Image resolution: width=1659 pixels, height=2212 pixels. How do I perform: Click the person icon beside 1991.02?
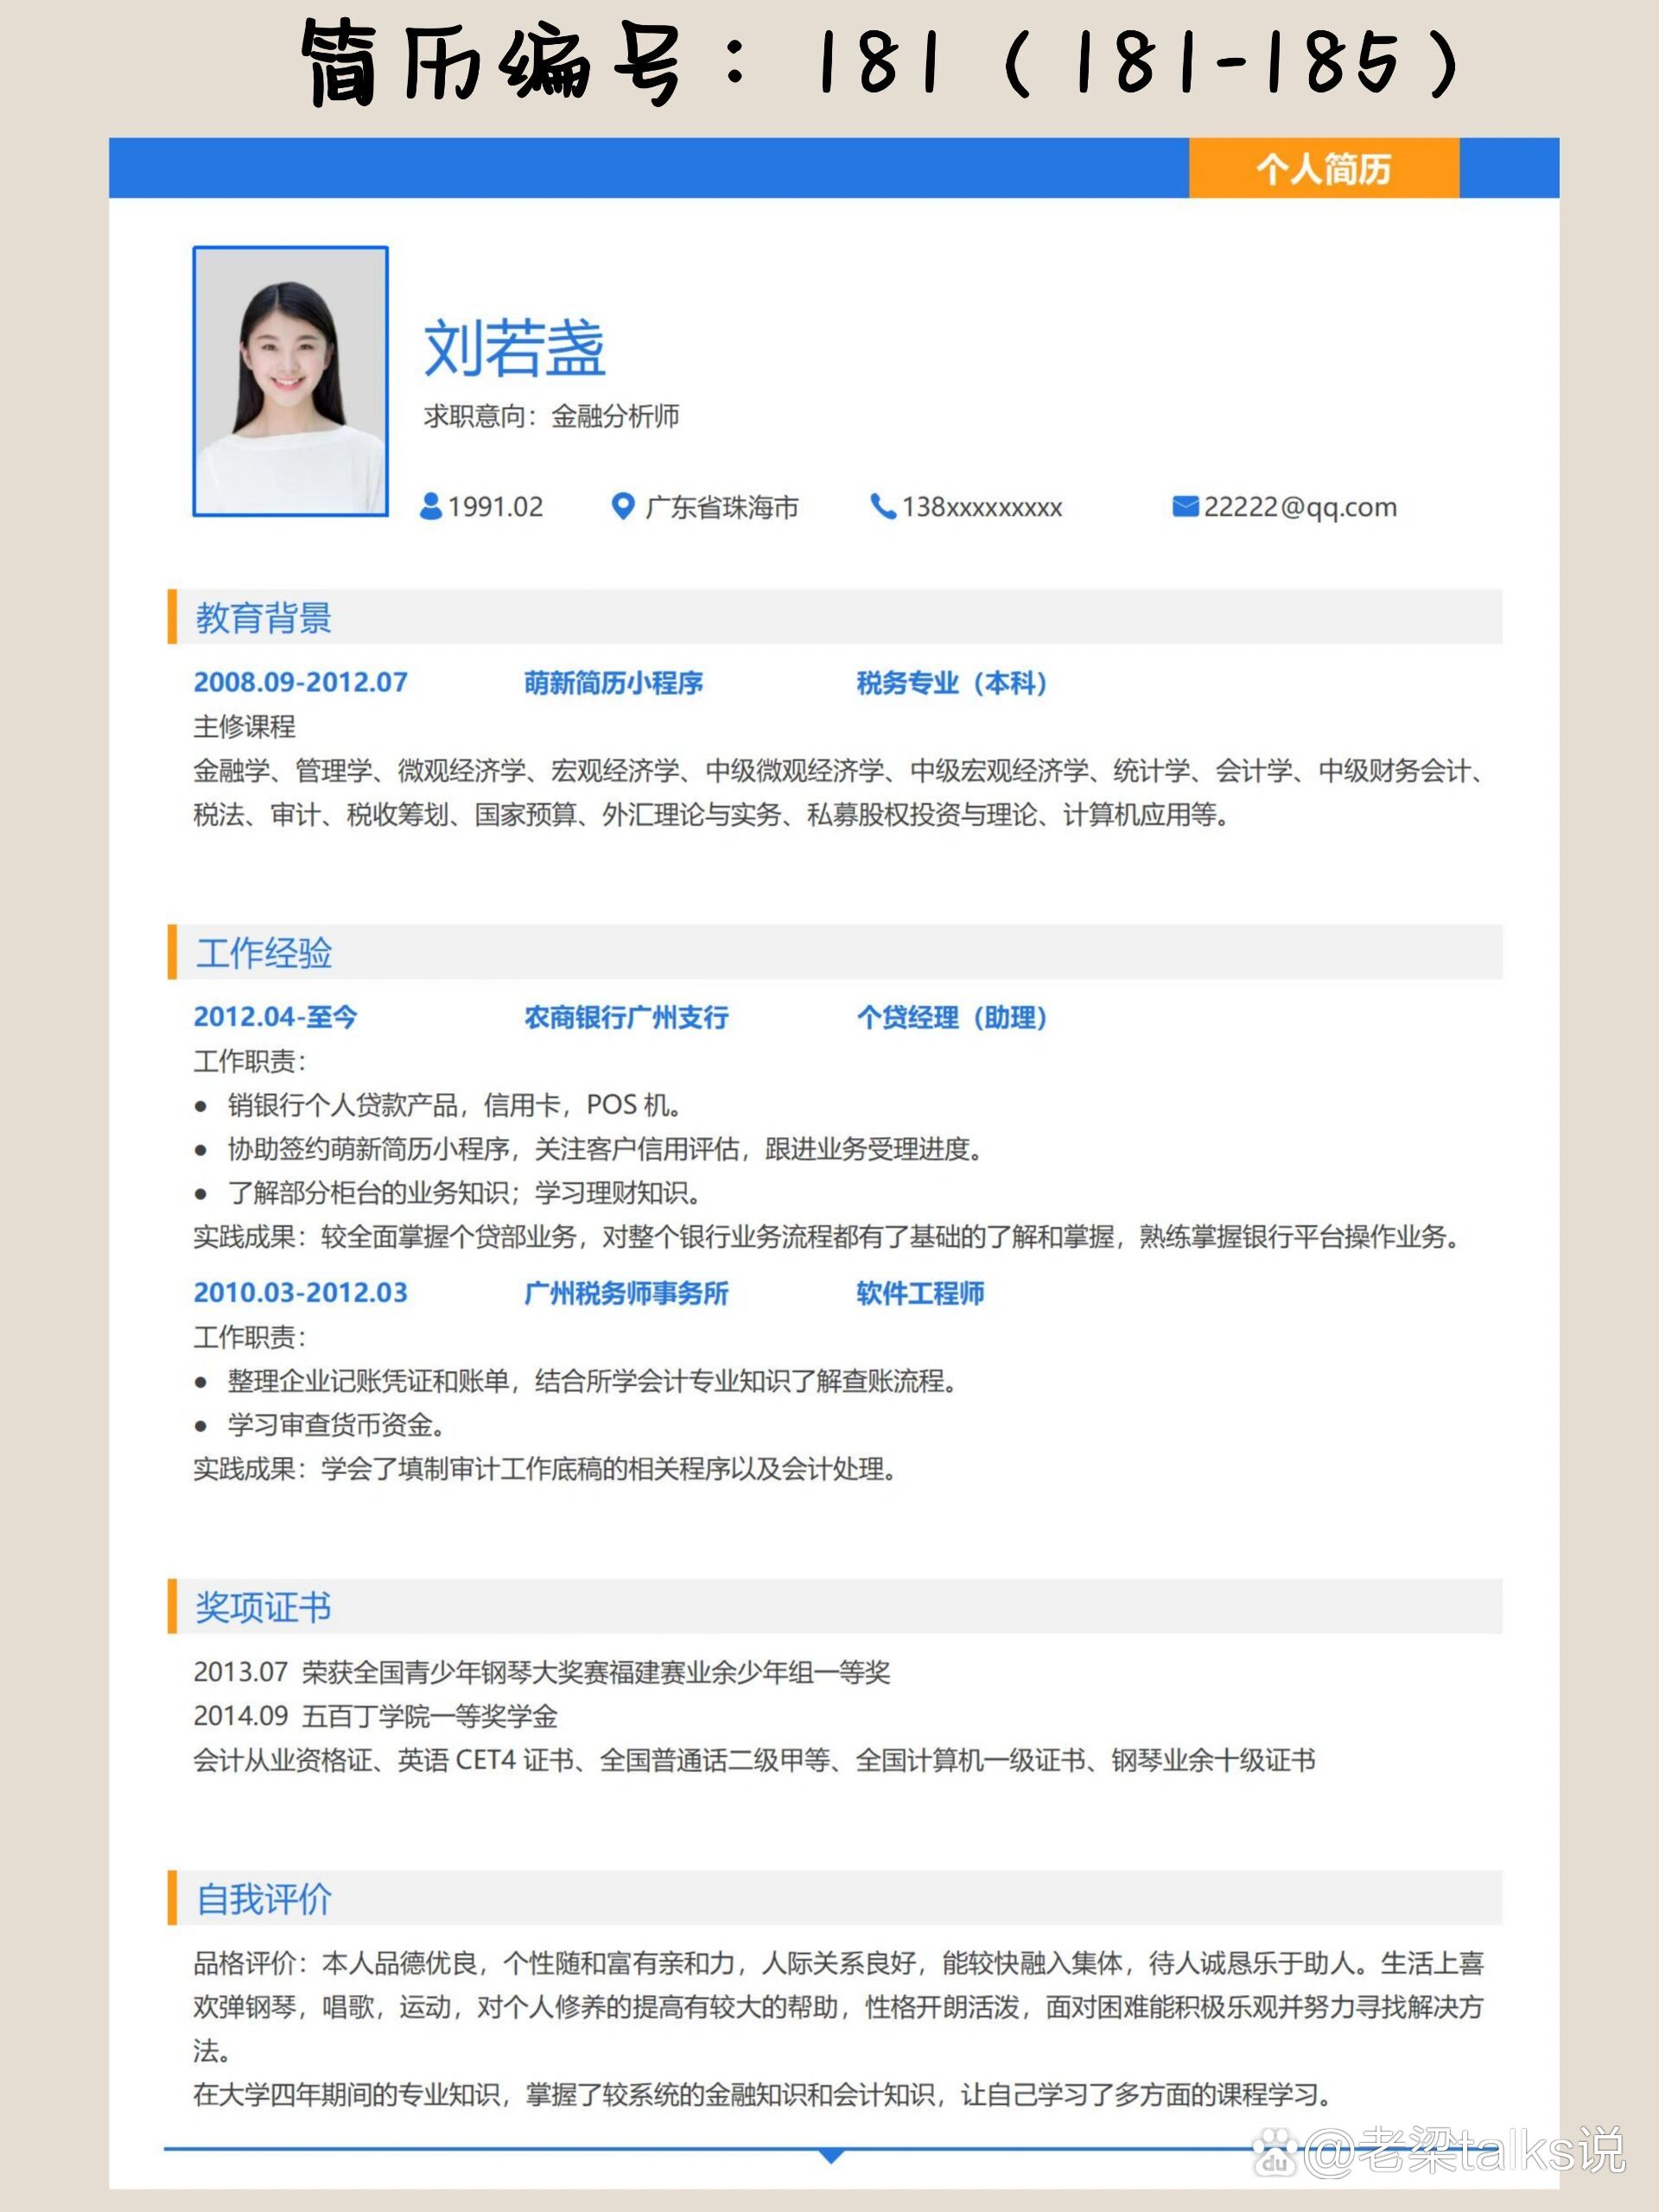click(x=431, y=506)
